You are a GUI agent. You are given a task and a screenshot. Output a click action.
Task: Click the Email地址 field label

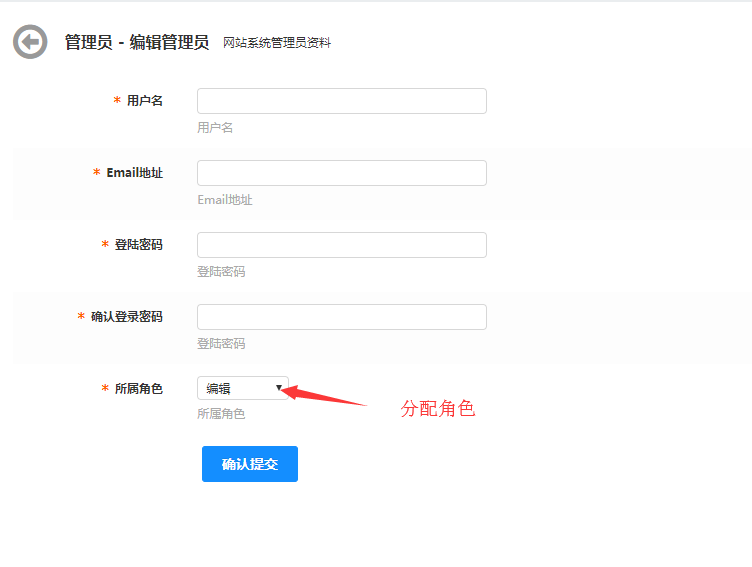tap(134, 173)
